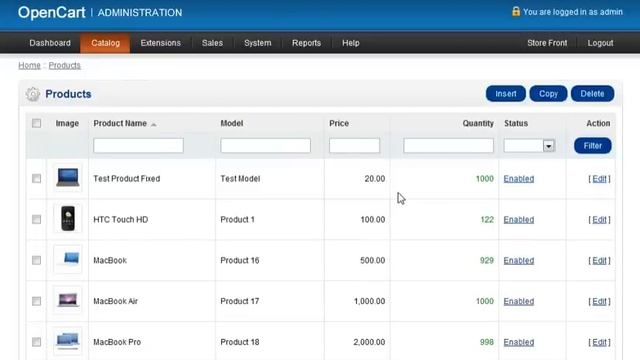Open the MacBook Pro product thumbnail
Viewport: 640px width, 360px height.
coord(68,341)
